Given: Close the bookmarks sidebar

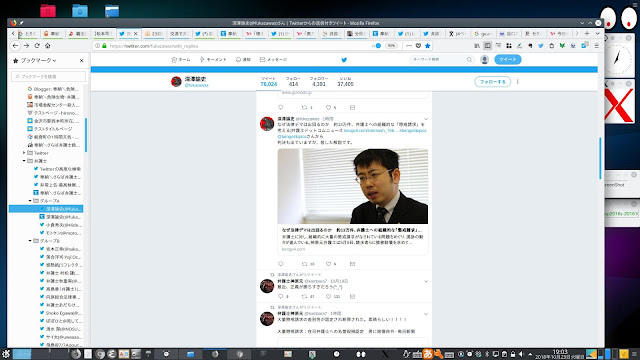Looking at the screenshot, I should [81, 60].
